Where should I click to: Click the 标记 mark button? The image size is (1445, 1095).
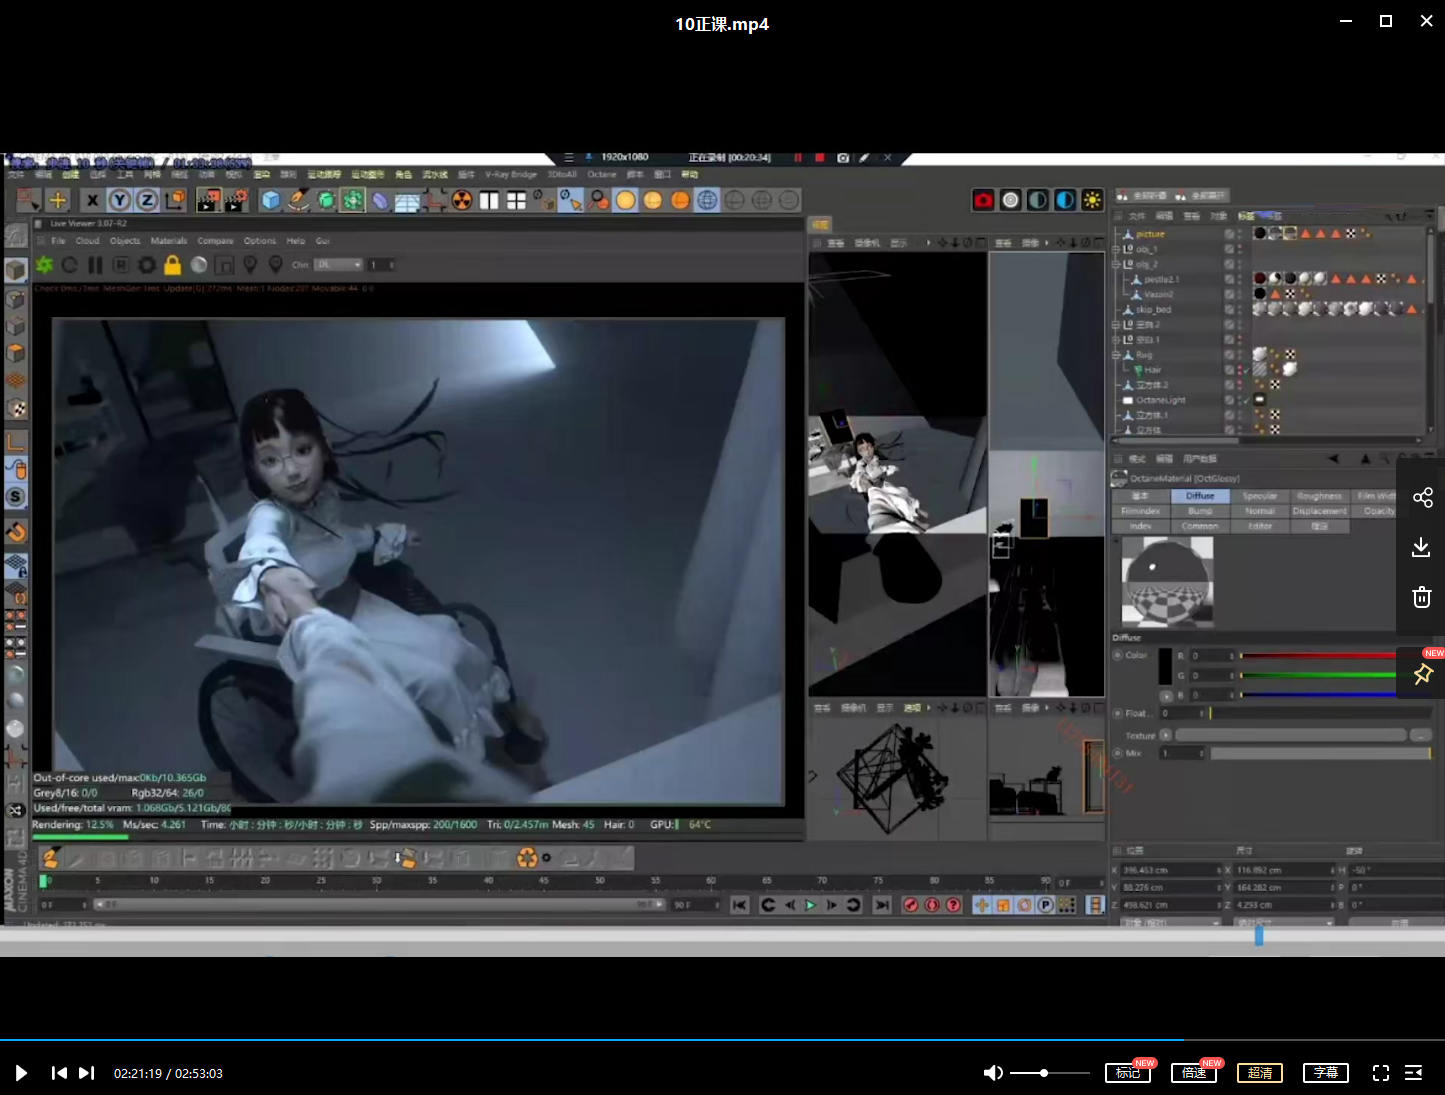1127,1073
